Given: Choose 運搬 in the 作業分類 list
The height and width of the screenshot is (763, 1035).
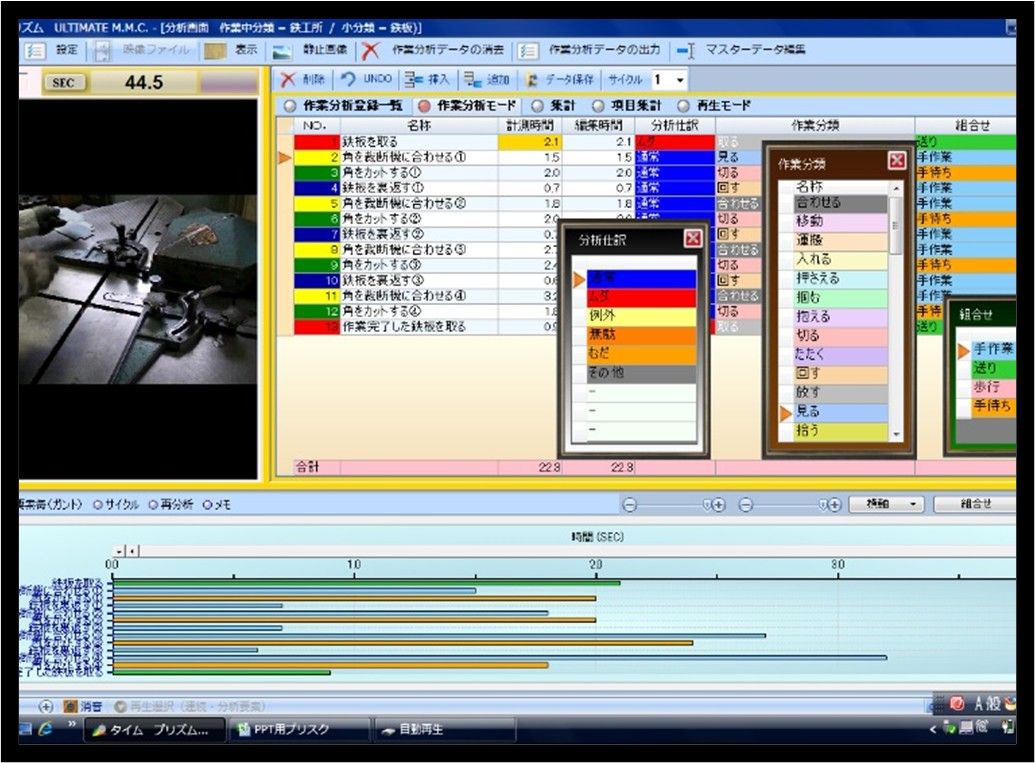Looking at the screenshot, I should click(841, 241).
